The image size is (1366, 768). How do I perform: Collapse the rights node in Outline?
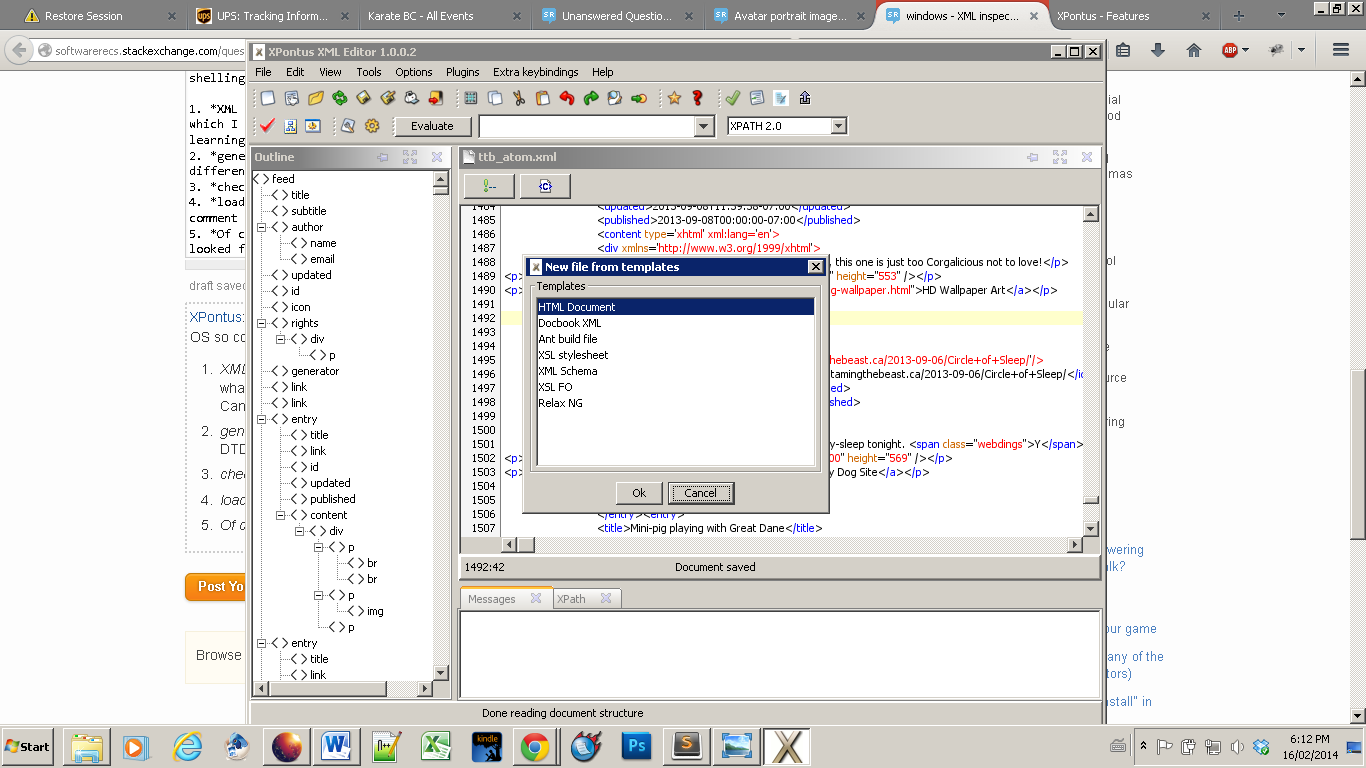[x=261, y=323]
